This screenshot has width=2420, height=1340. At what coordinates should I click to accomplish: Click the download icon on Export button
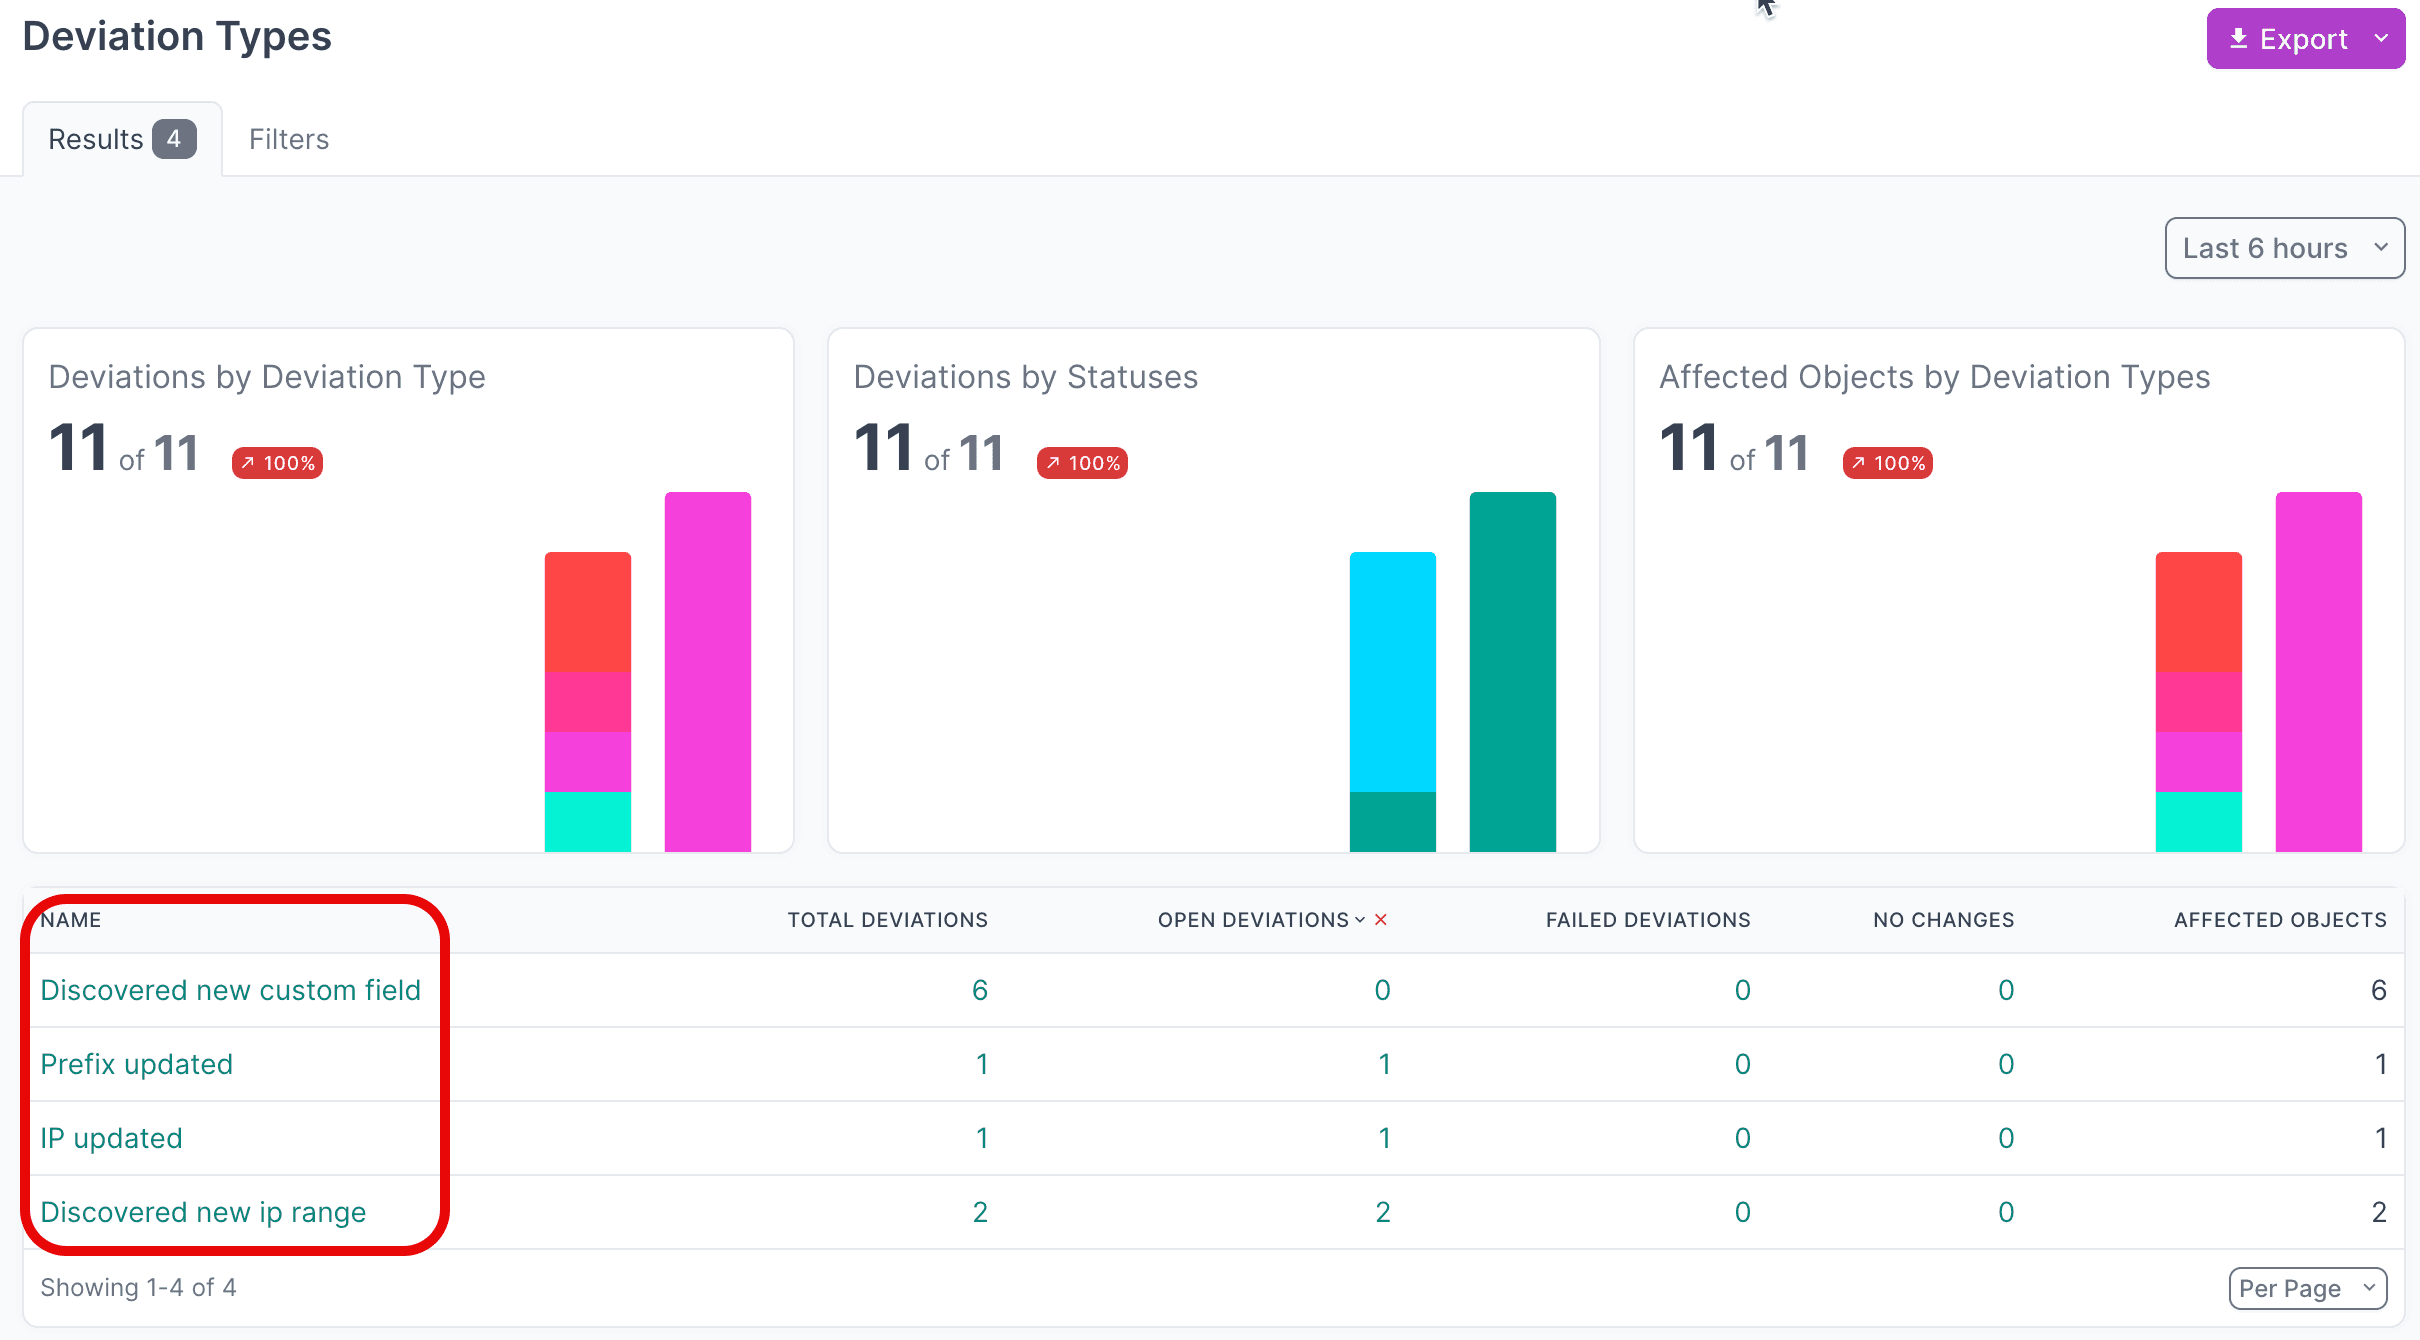[2239, 39]
